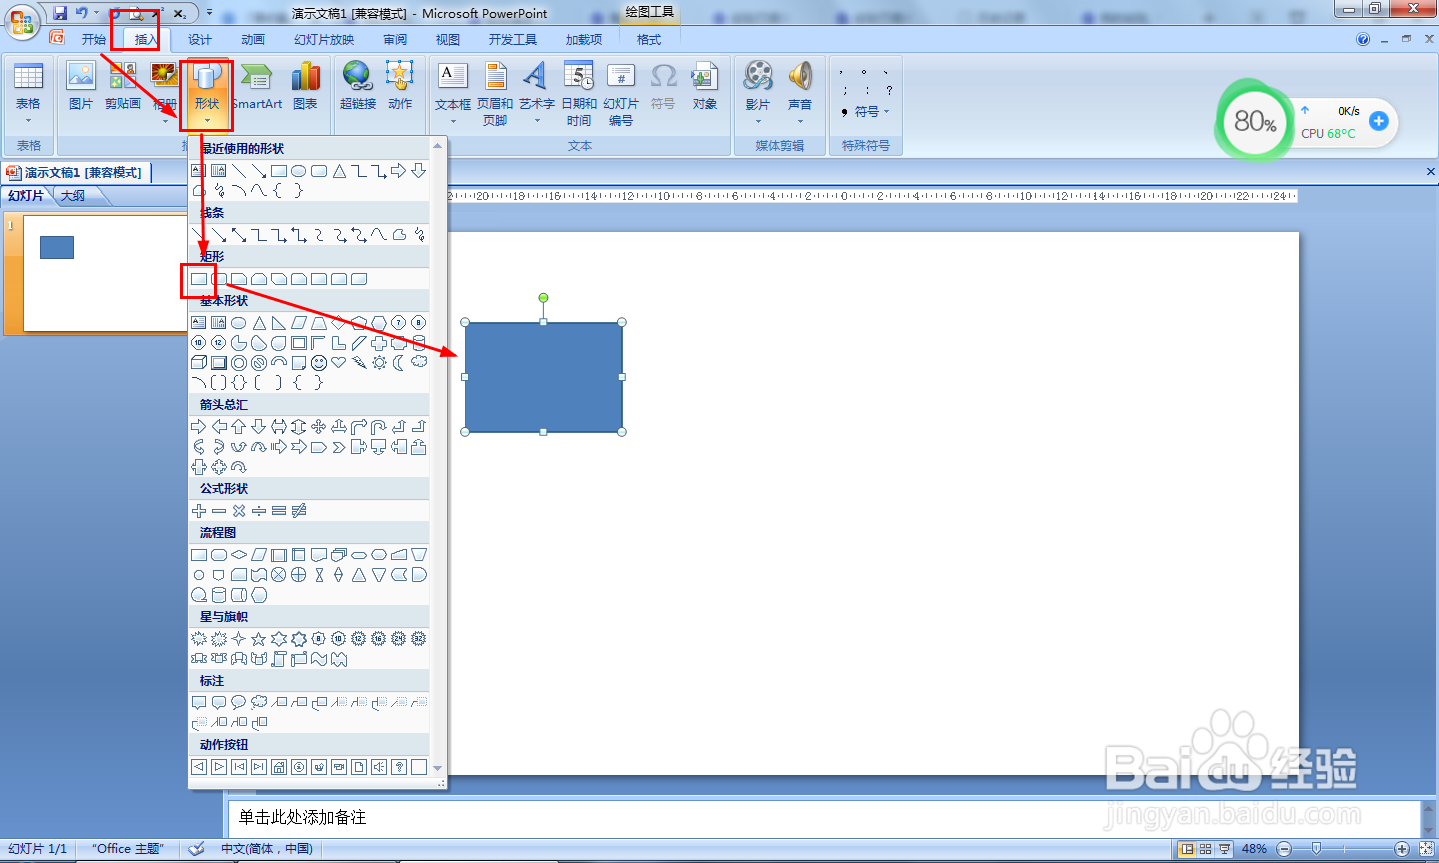Pick the Vertical Scroll banner shape
This screenshot has height=863, width=1439.
point(279,659)
